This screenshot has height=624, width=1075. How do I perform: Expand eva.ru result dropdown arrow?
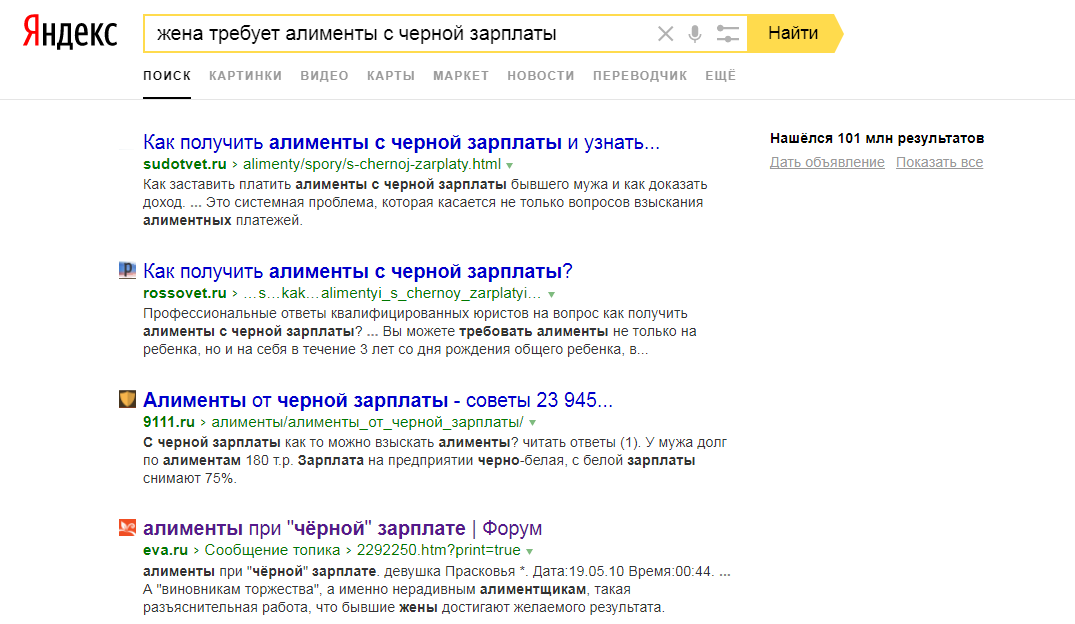point(529,551)
